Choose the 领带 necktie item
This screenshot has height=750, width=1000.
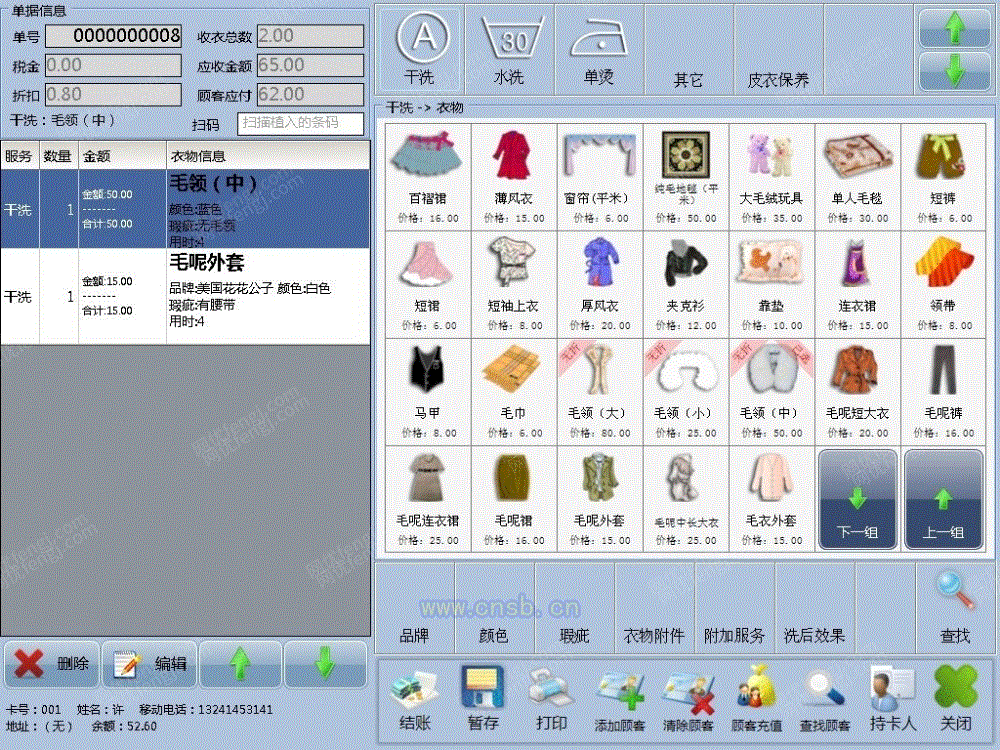pyautogui.click(x=944, y=284)
